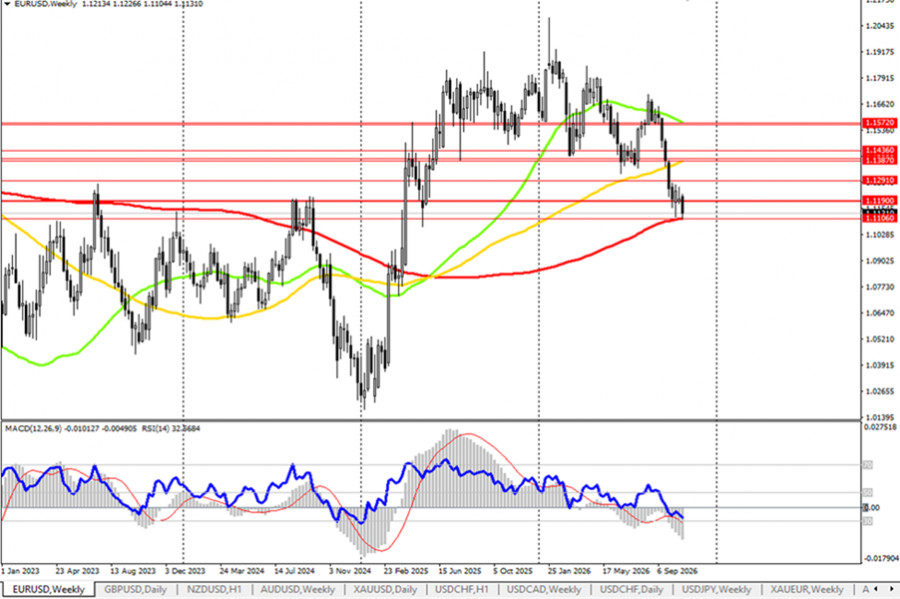
Task: Click the 1.20435 price scale value
Action: pyautogui.click(x=879, y=26)
